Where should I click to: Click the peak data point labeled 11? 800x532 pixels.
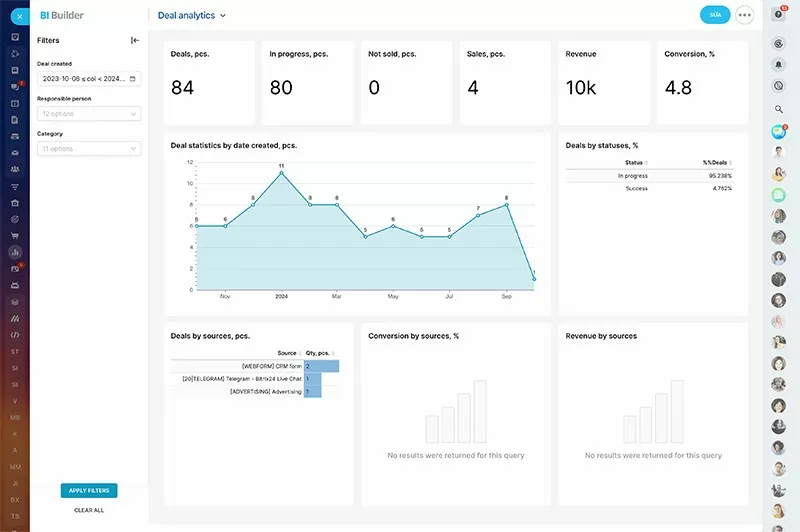[282, 173]
